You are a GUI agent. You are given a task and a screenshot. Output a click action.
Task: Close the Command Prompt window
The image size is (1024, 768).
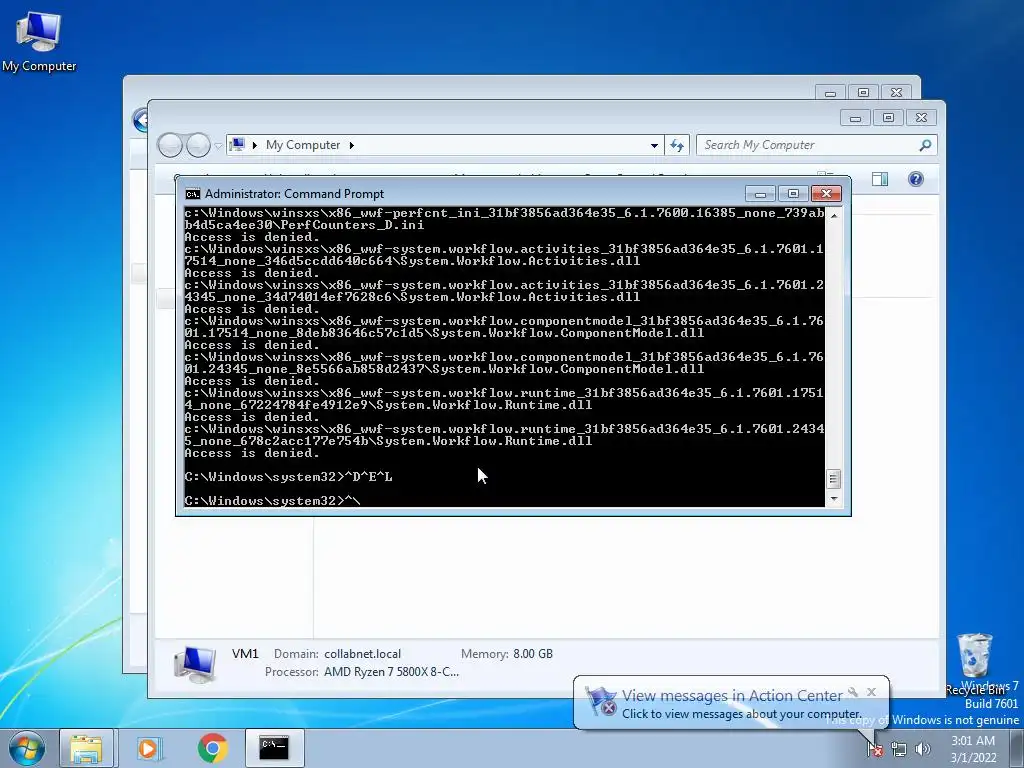pyautogui.click(x=826, y=193)
